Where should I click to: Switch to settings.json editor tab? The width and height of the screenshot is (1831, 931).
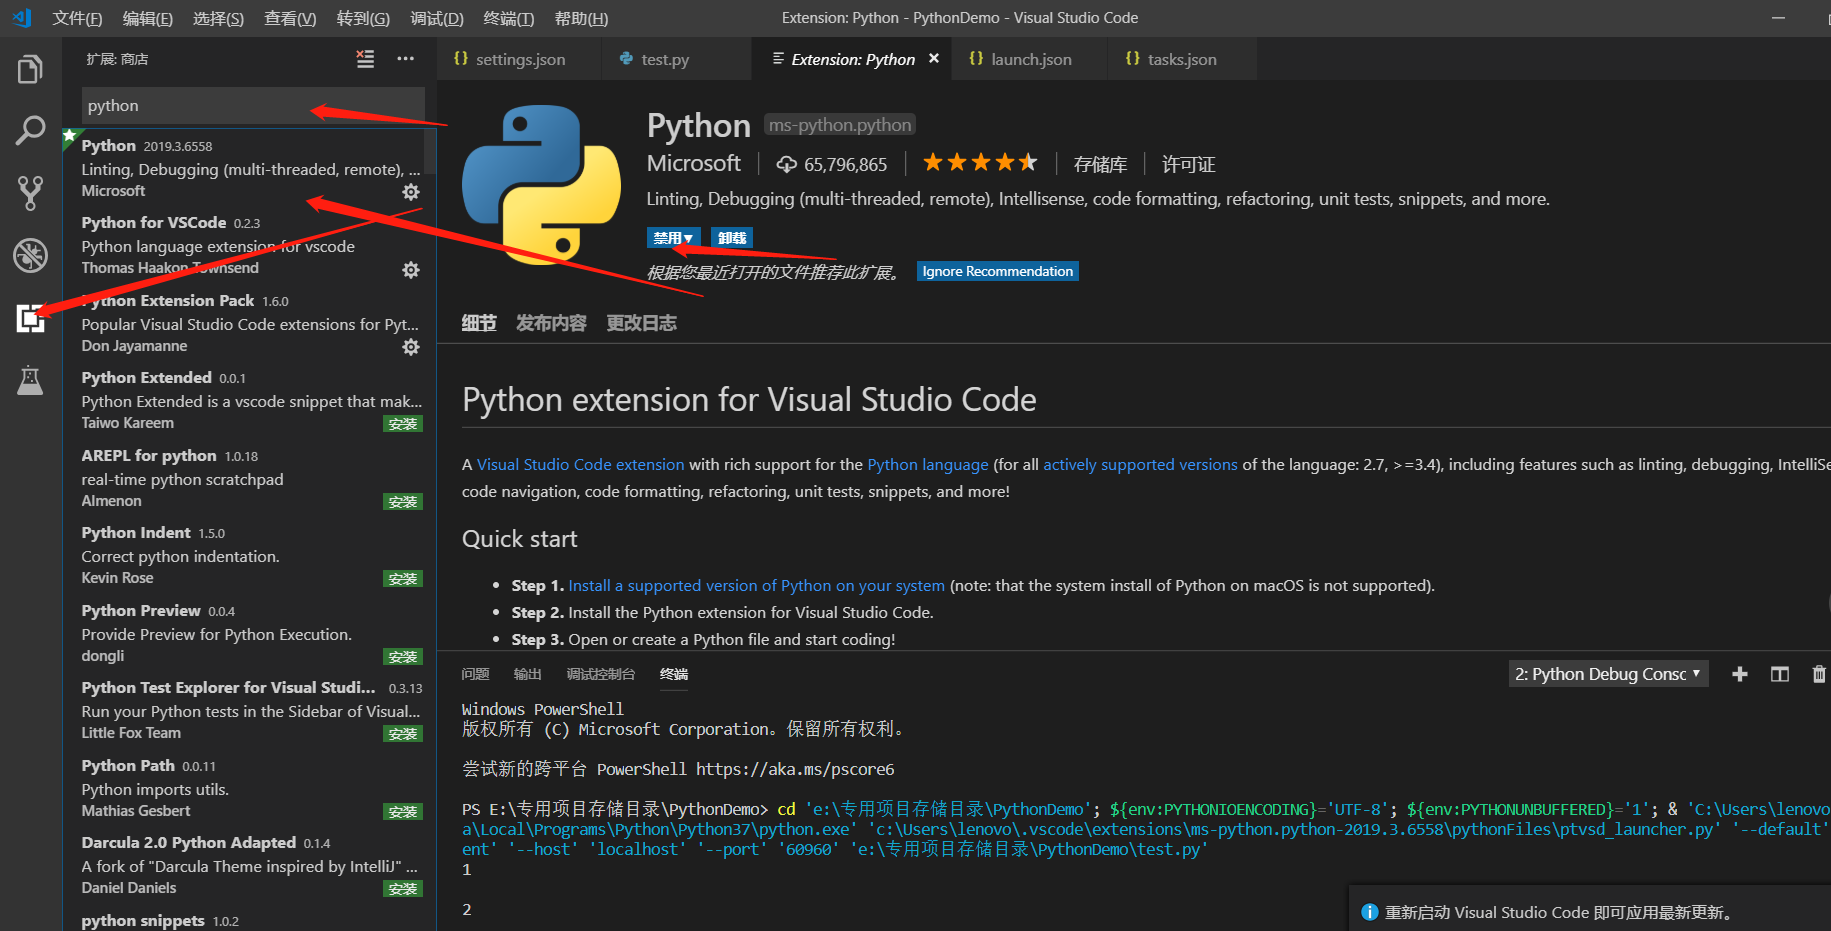[x=520, y=59]
